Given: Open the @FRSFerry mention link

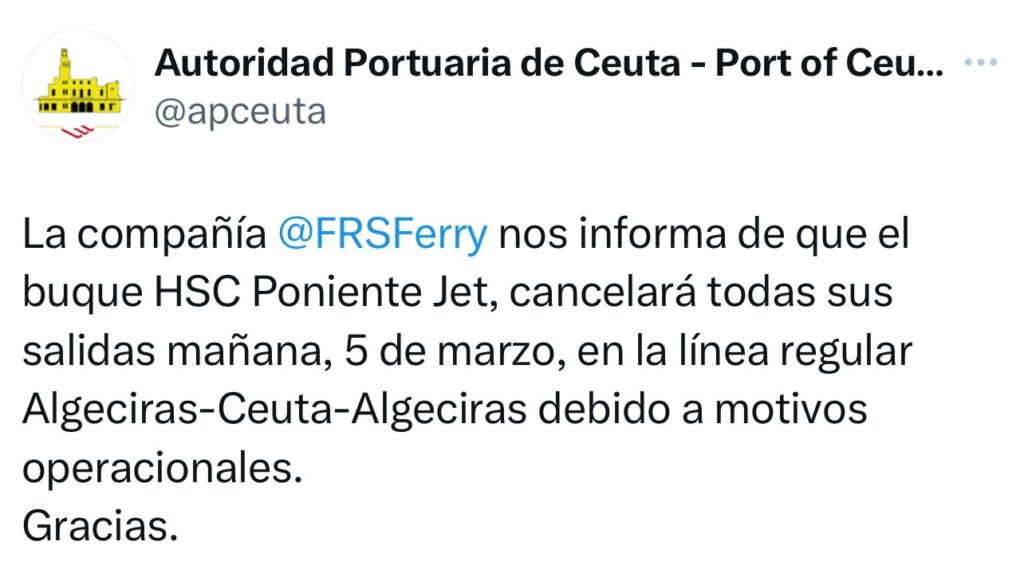Looking at the screenshot, I should 384,235.
